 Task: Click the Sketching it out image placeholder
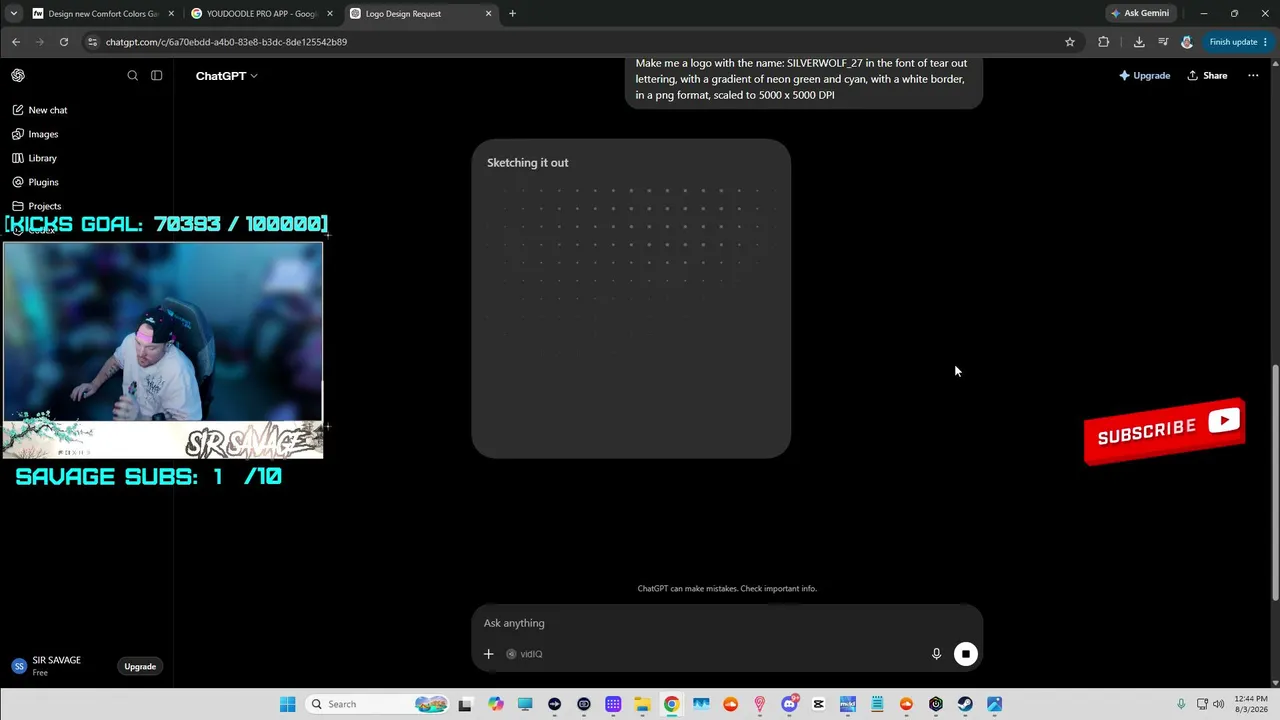pos(631,298)
